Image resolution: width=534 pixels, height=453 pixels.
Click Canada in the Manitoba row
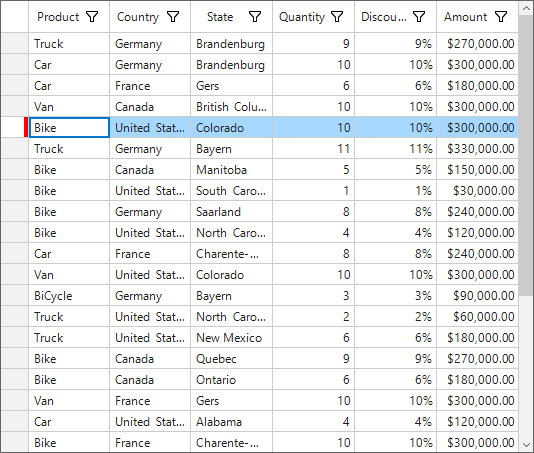coord(150,170)
